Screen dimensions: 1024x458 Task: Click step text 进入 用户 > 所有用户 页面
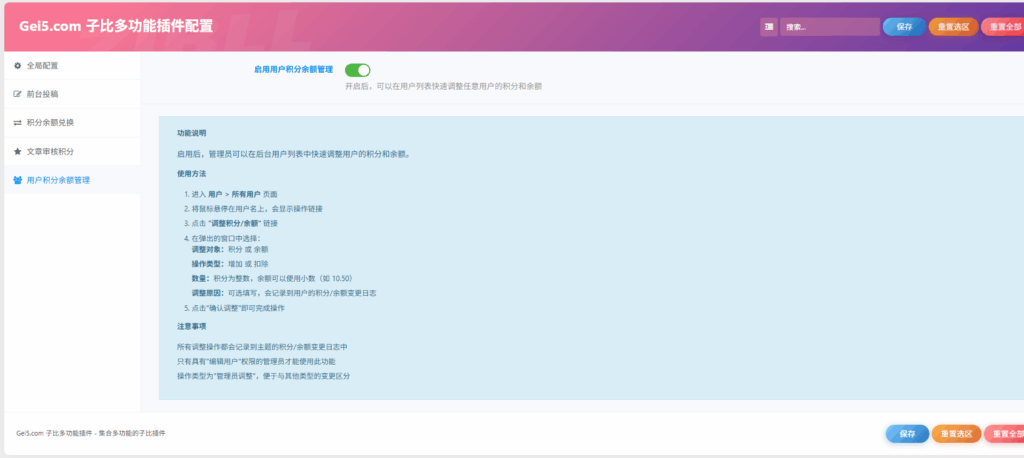(x=234, y=194)
